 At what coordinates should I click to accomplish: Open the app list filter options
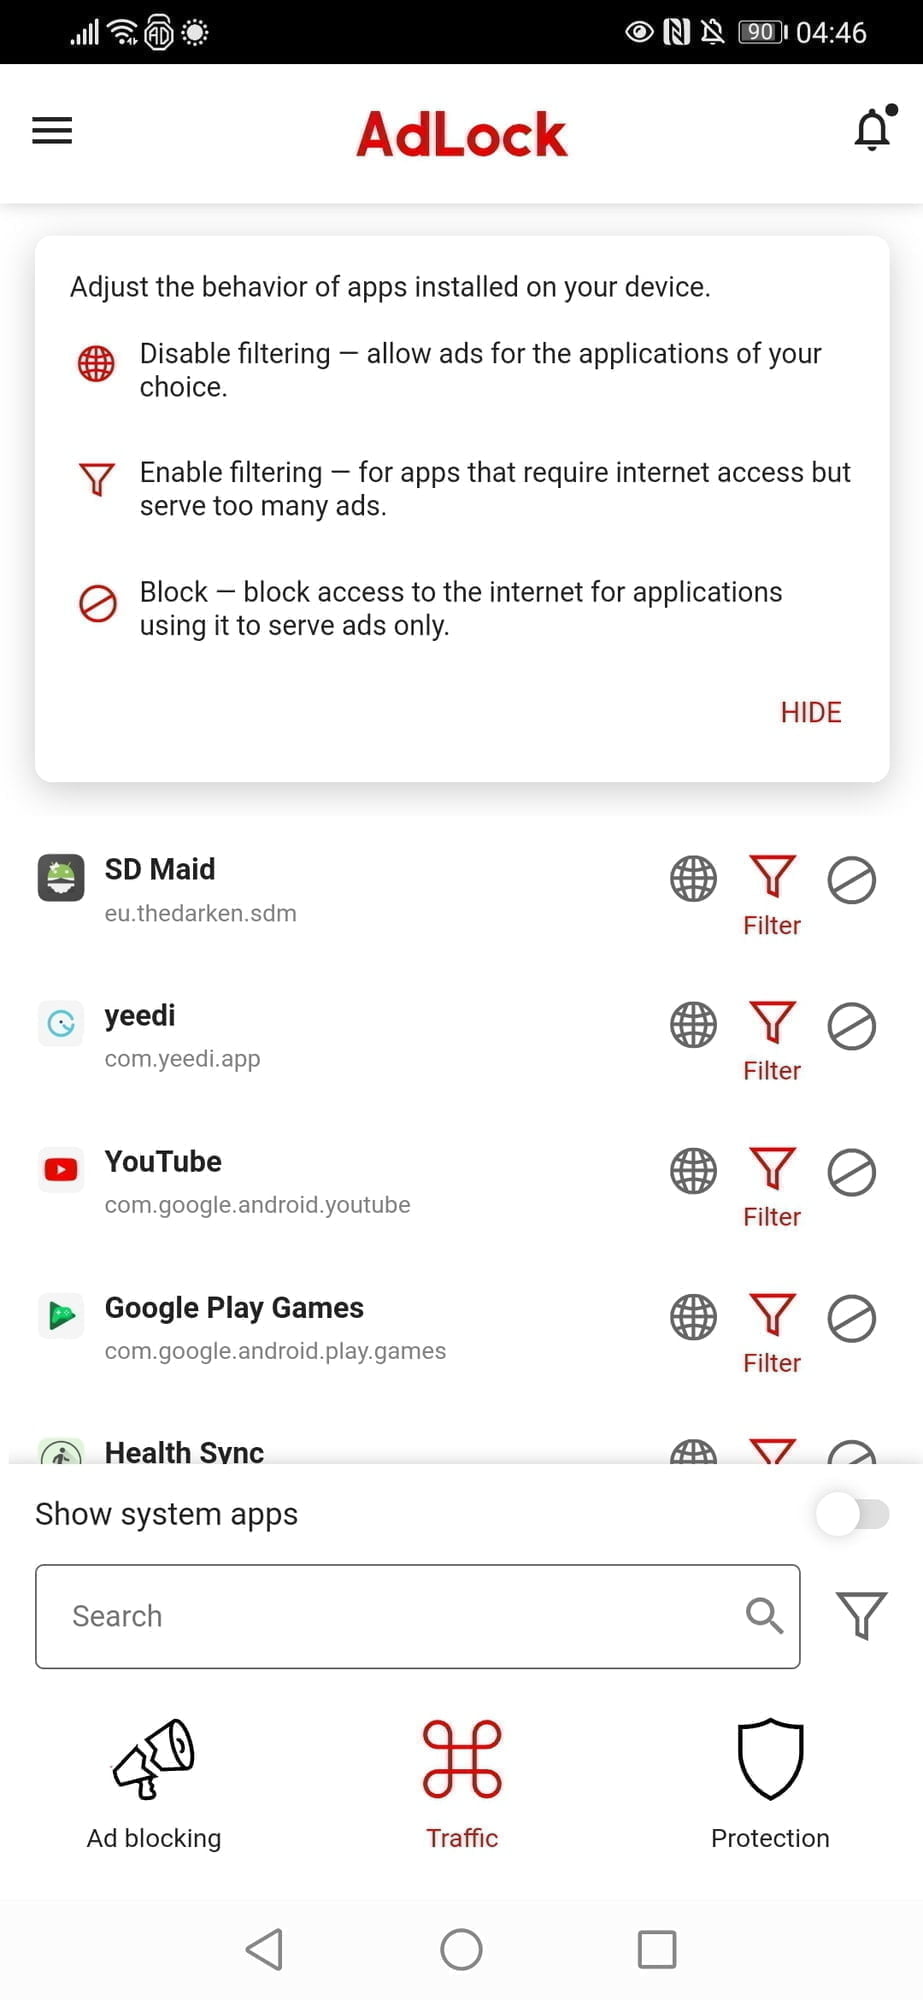(x=860, y=1615)
